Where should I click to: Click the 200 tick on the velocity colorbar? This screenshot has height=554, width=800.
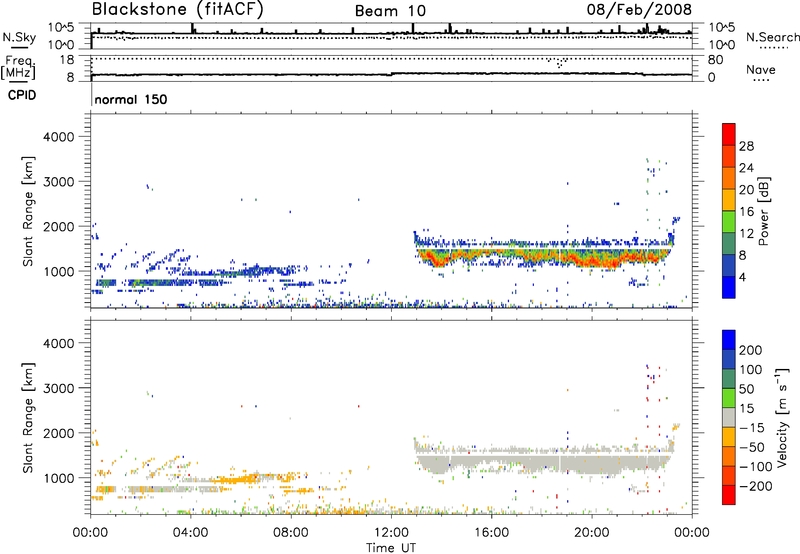751,350
